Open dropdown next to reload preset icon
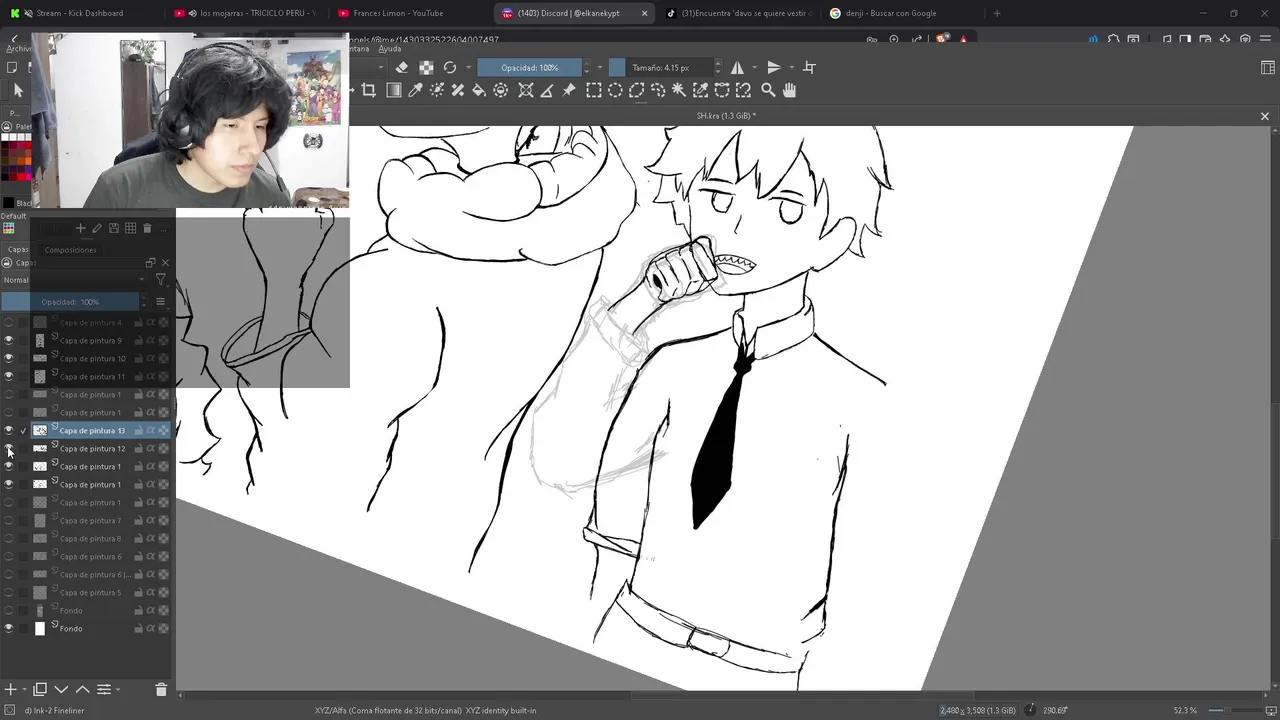1280x720 pixels. 467,67
